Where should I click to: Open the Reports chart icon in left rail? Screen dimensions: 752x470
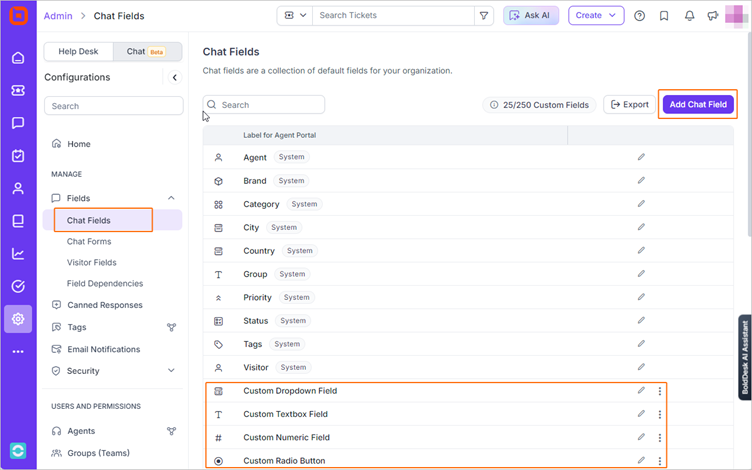click(x=18, y=254)
